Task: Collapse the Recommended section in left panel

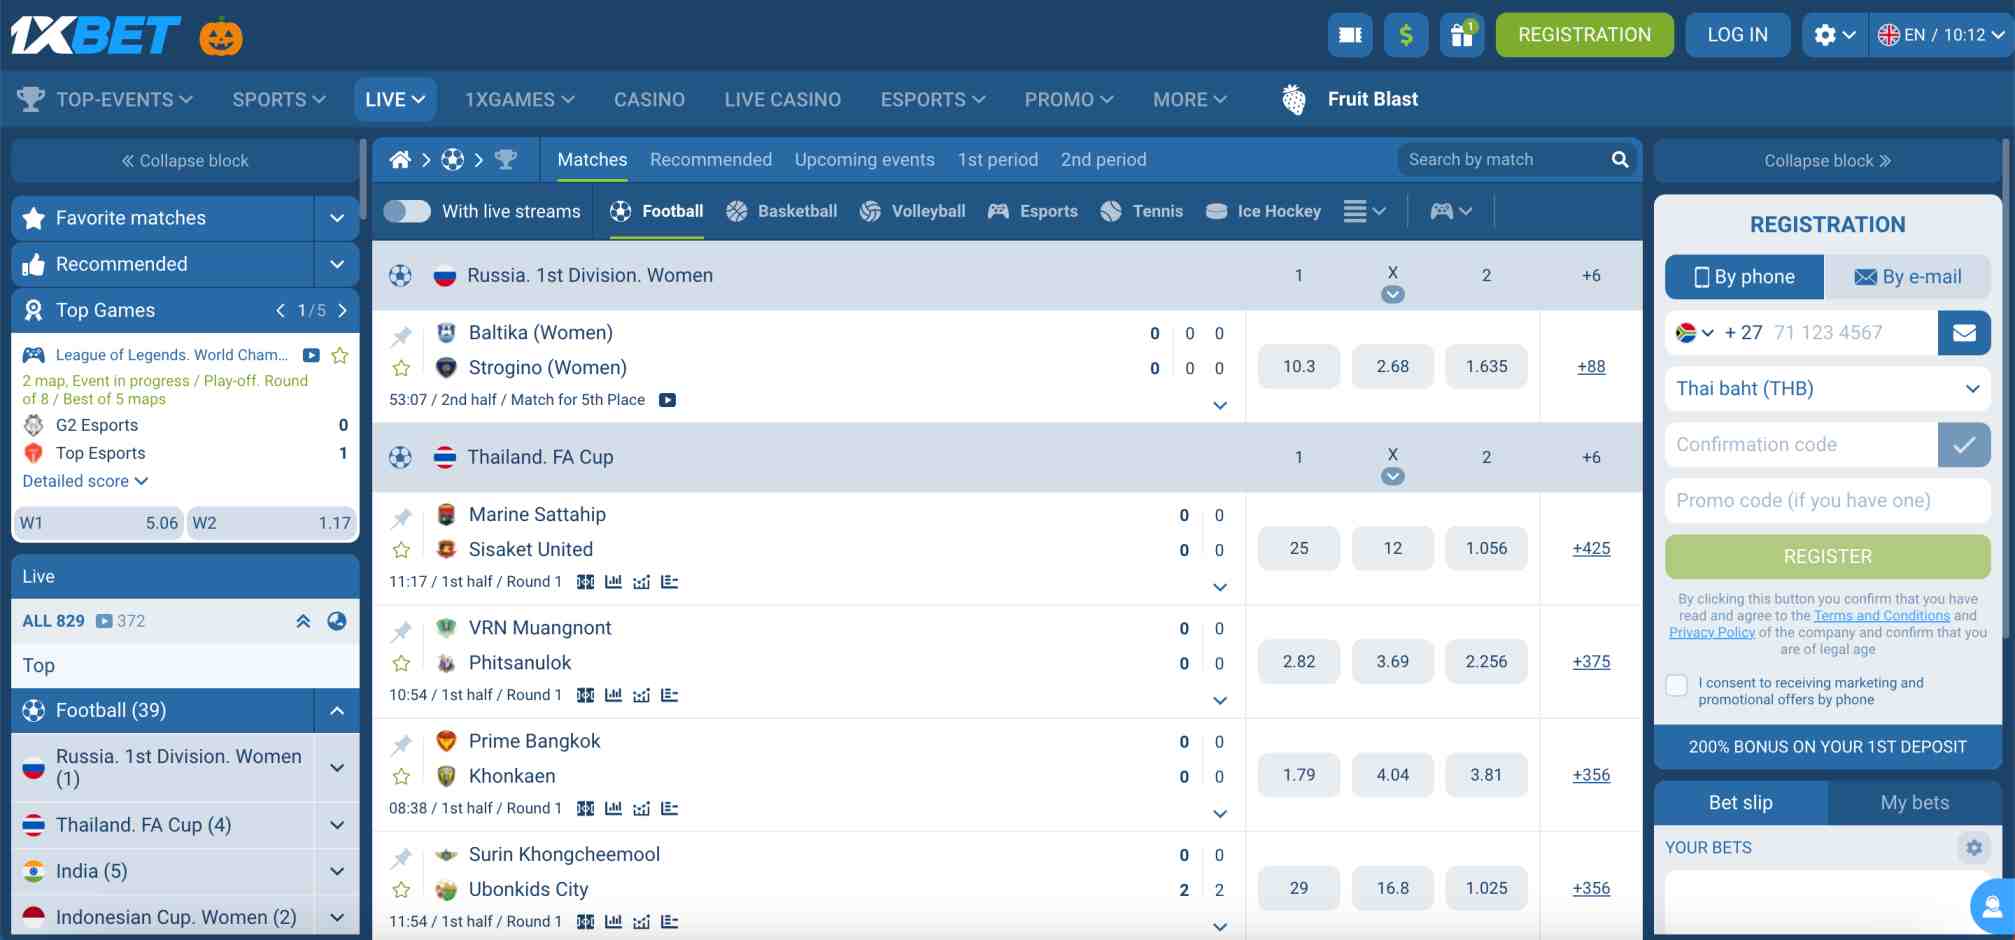Action: tap(336, 264)
